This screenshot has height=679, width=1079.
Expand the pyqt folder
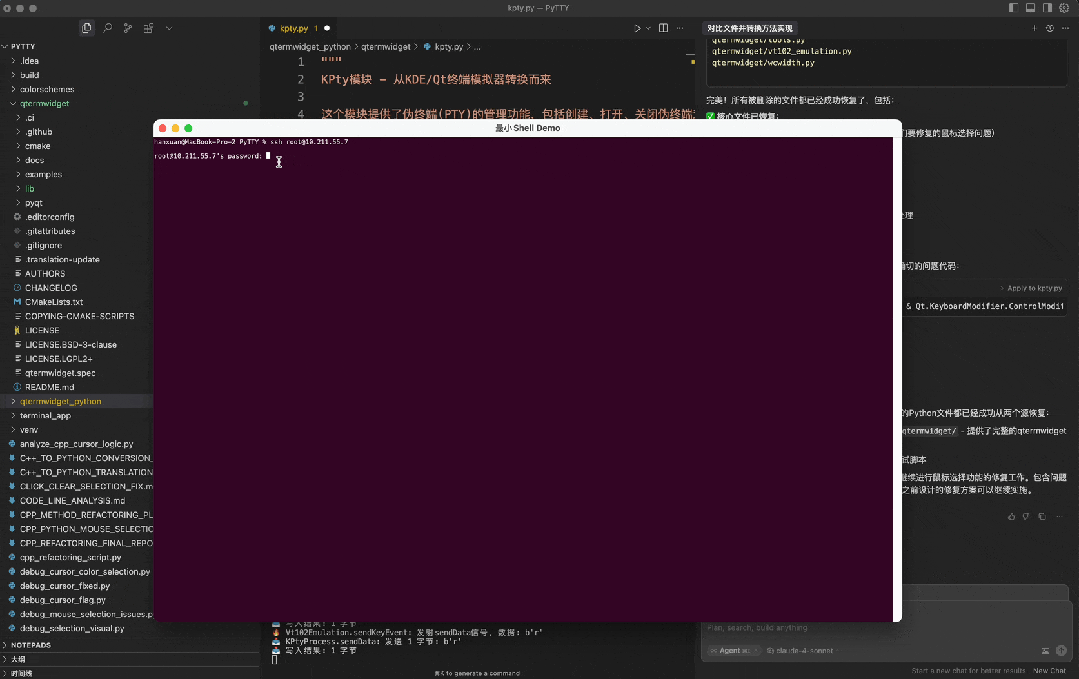point(34,203)
